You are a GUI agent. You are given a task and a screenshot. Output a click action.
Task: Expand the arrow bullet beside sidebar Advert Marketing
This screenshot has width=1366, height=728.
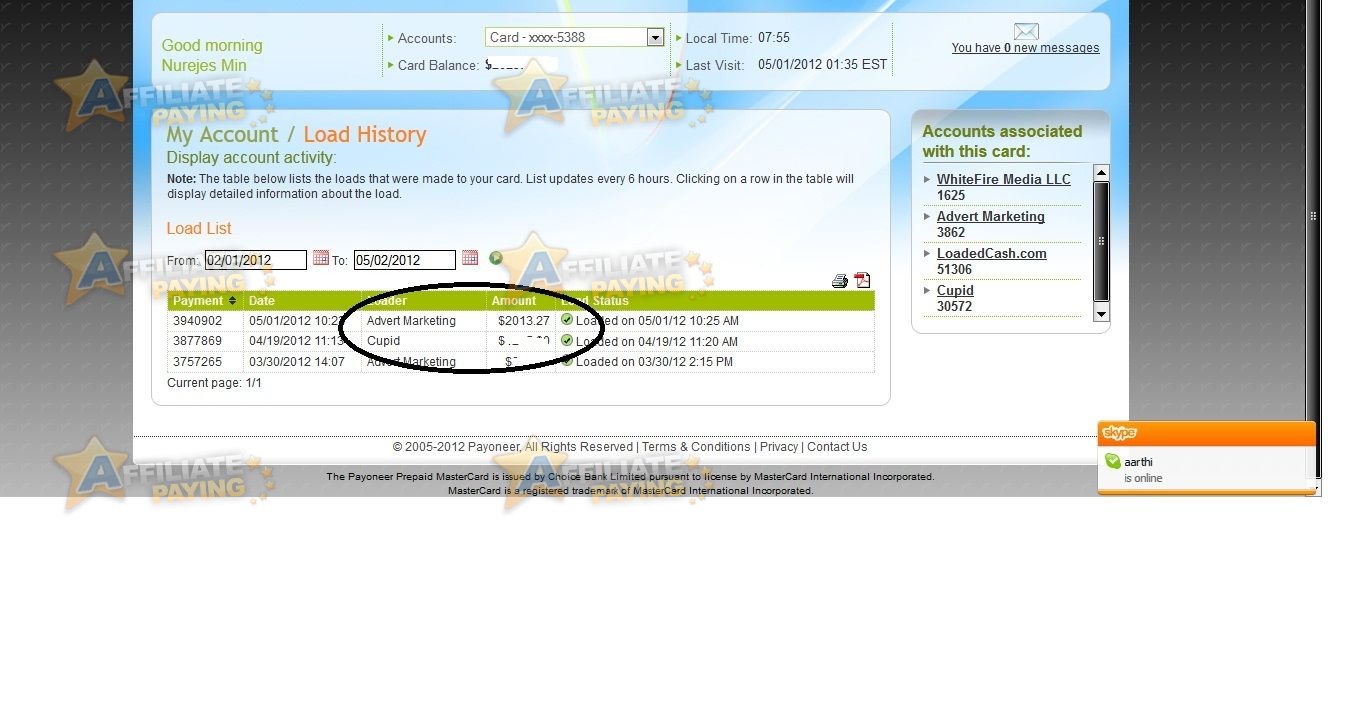927,217
